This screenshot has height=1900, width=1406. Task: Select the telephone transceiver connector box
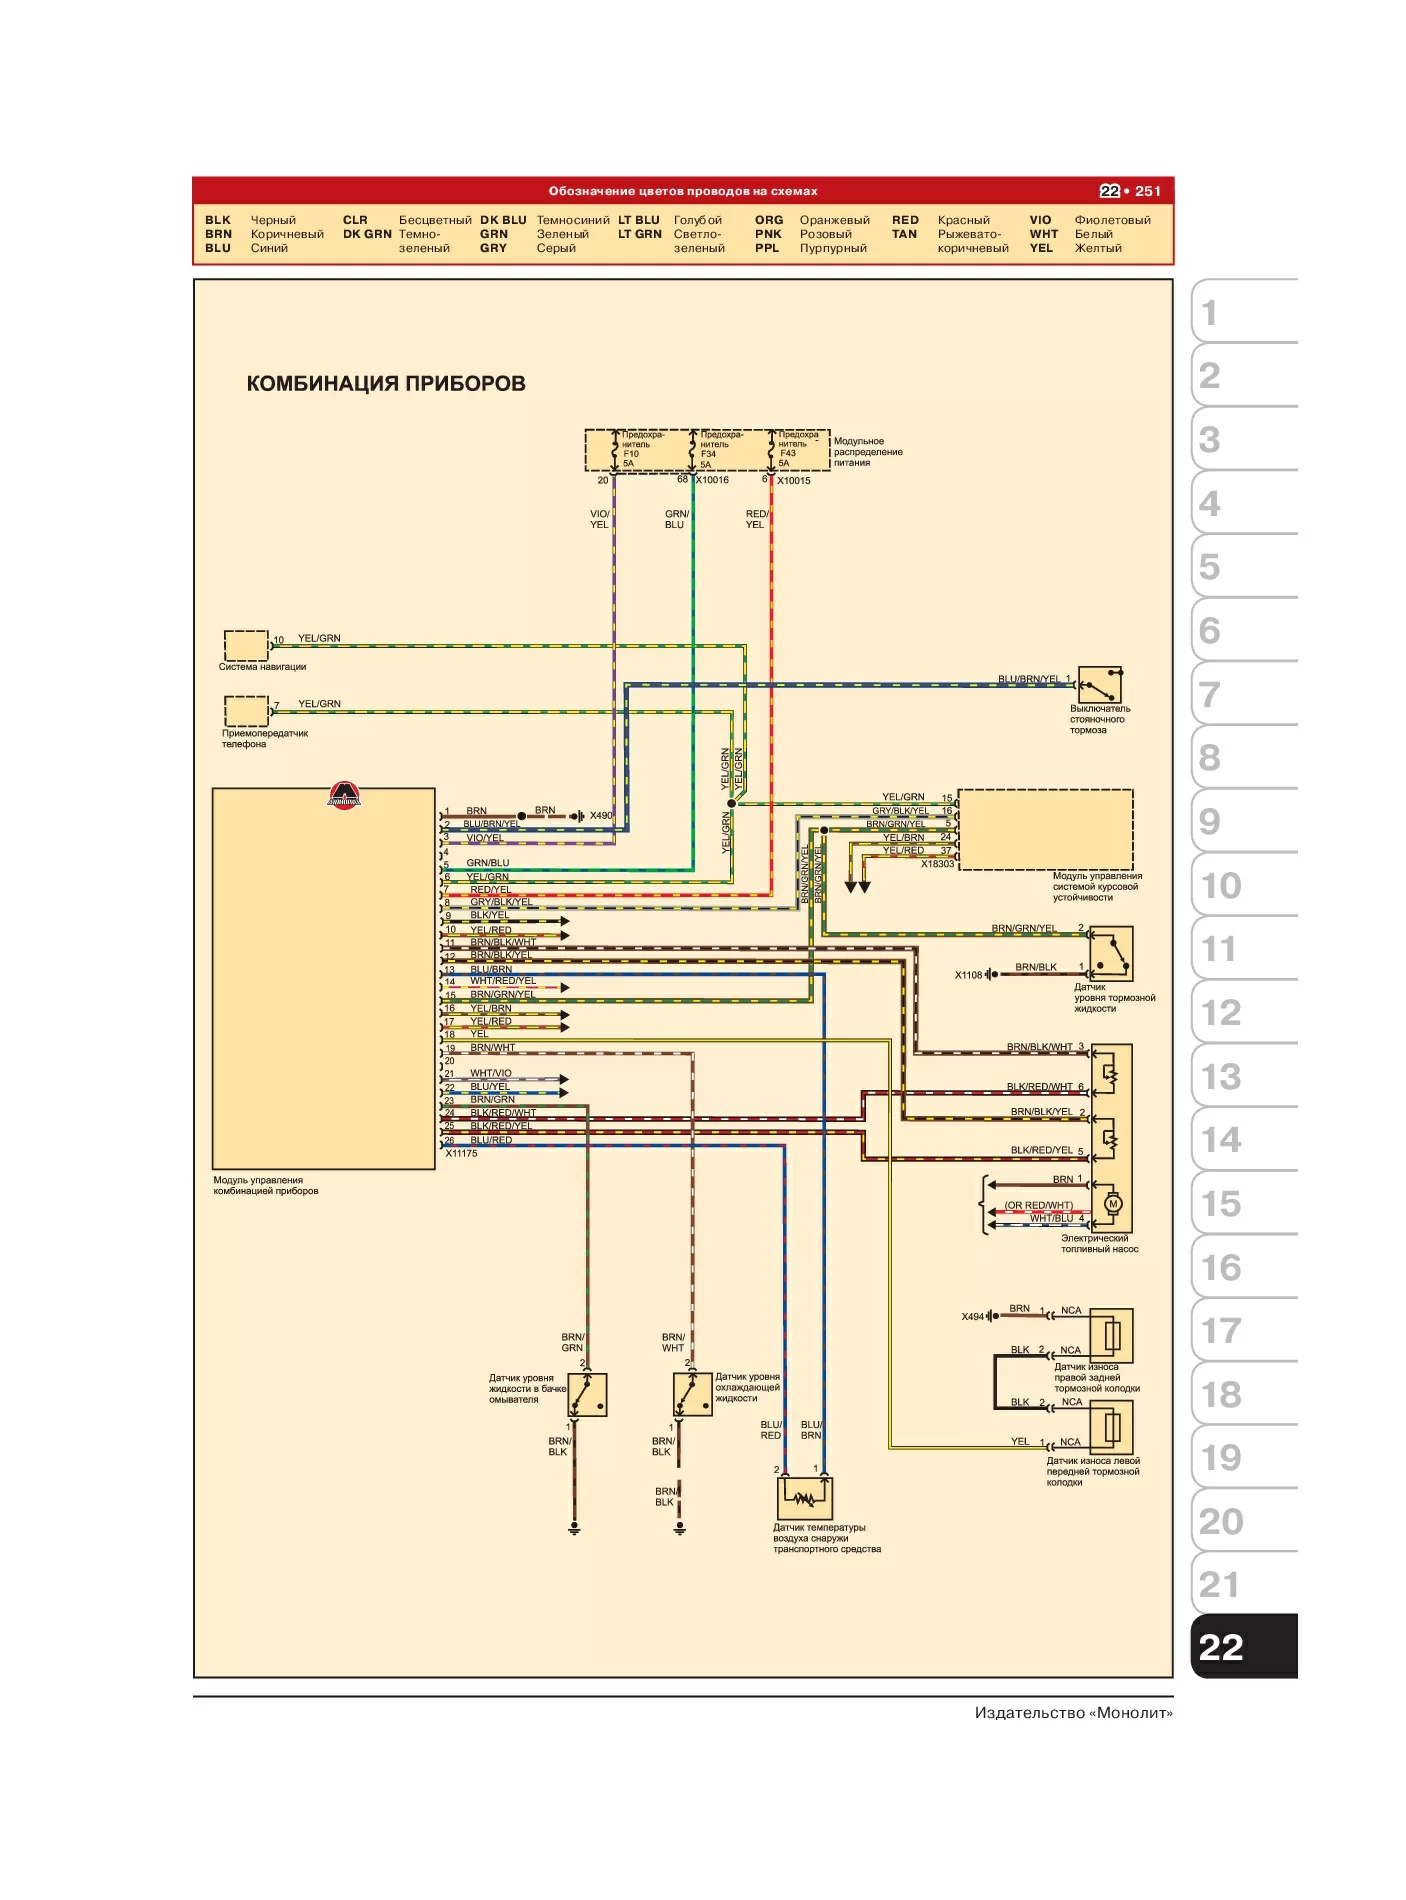[246, 711]
